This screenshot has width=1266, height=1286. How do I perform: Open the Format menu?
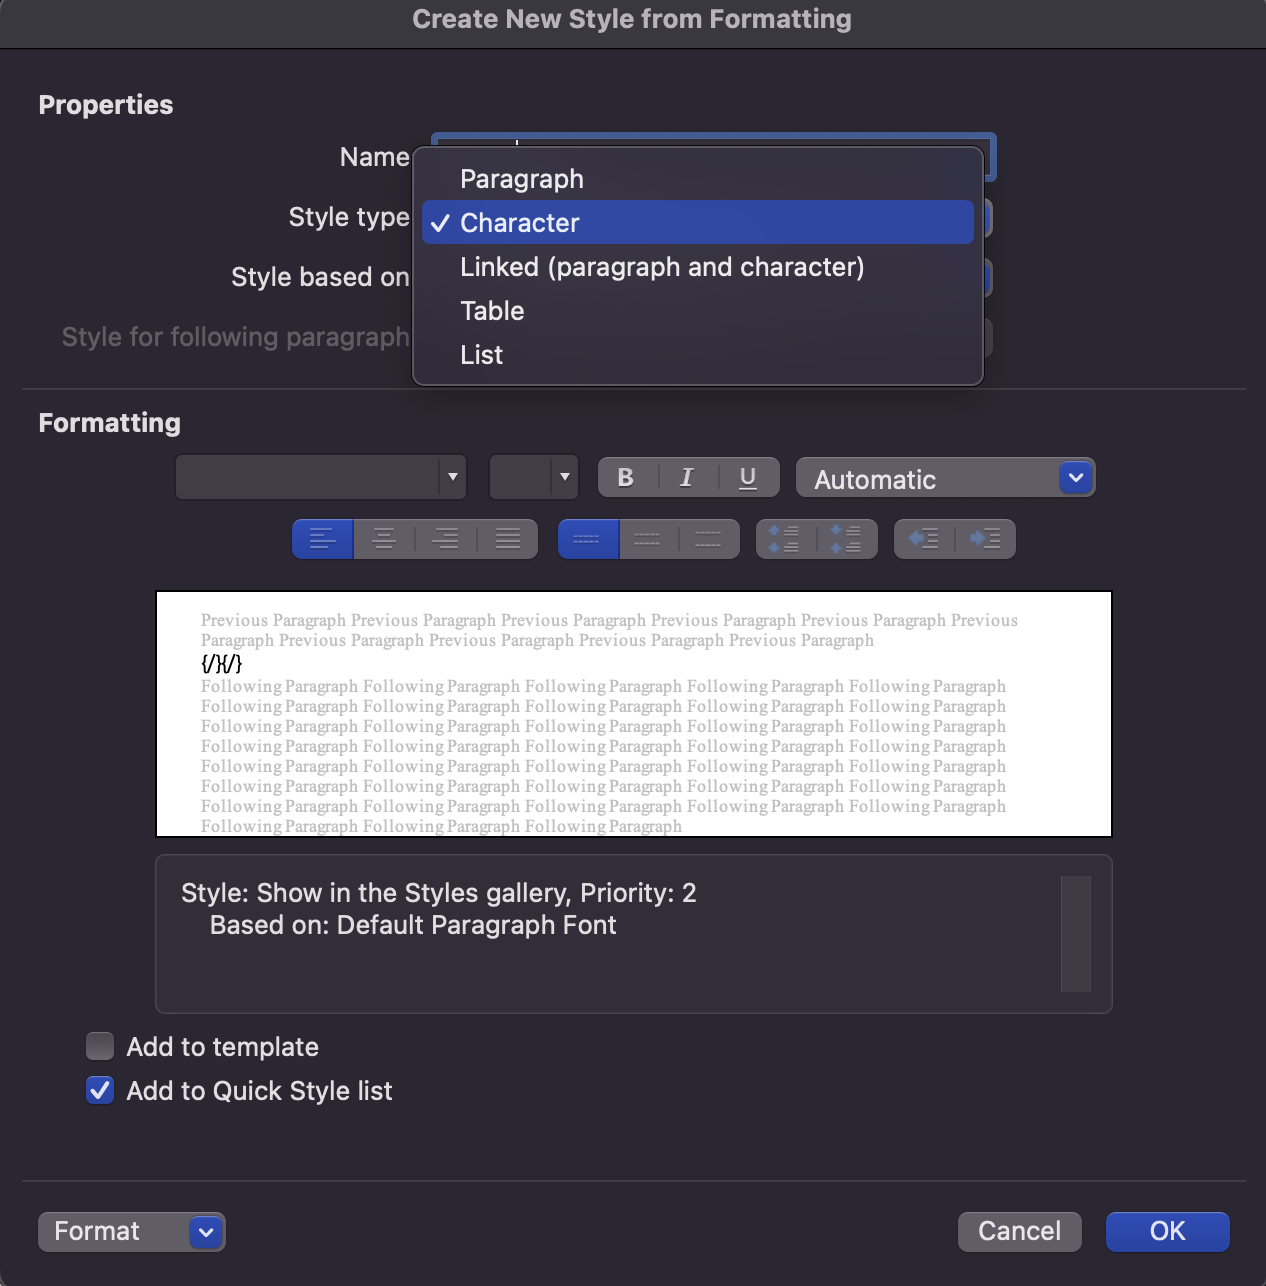tap(130, 1231)
